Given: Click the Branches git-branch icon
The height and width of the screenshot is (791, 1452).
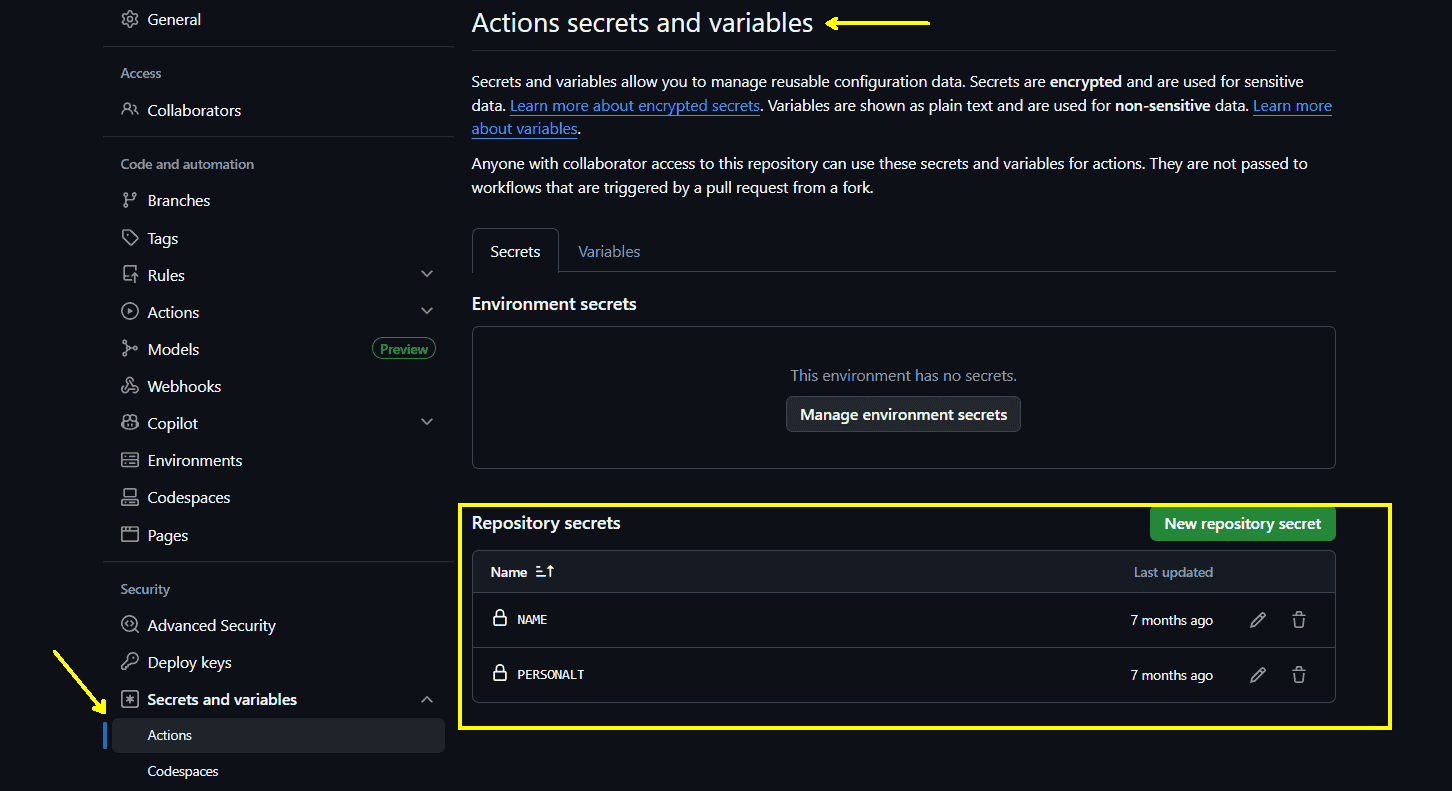Looking at the screenshot, I should [x=129, y=200].
